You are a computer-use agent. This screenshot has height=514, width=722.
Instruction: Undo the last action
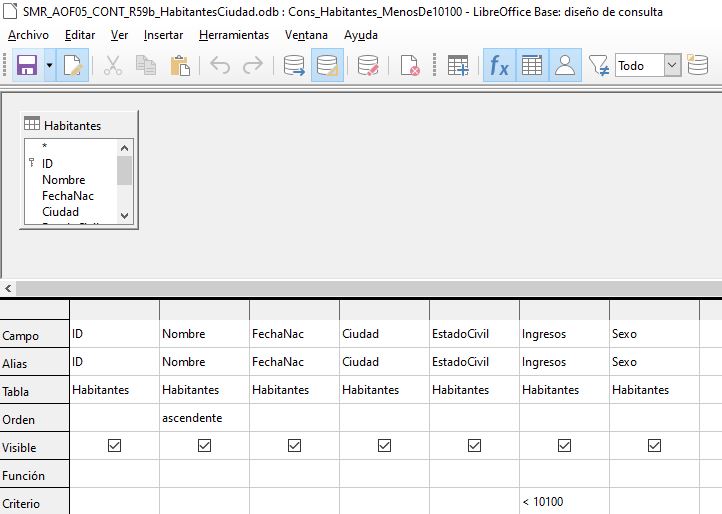coord(220,65)
